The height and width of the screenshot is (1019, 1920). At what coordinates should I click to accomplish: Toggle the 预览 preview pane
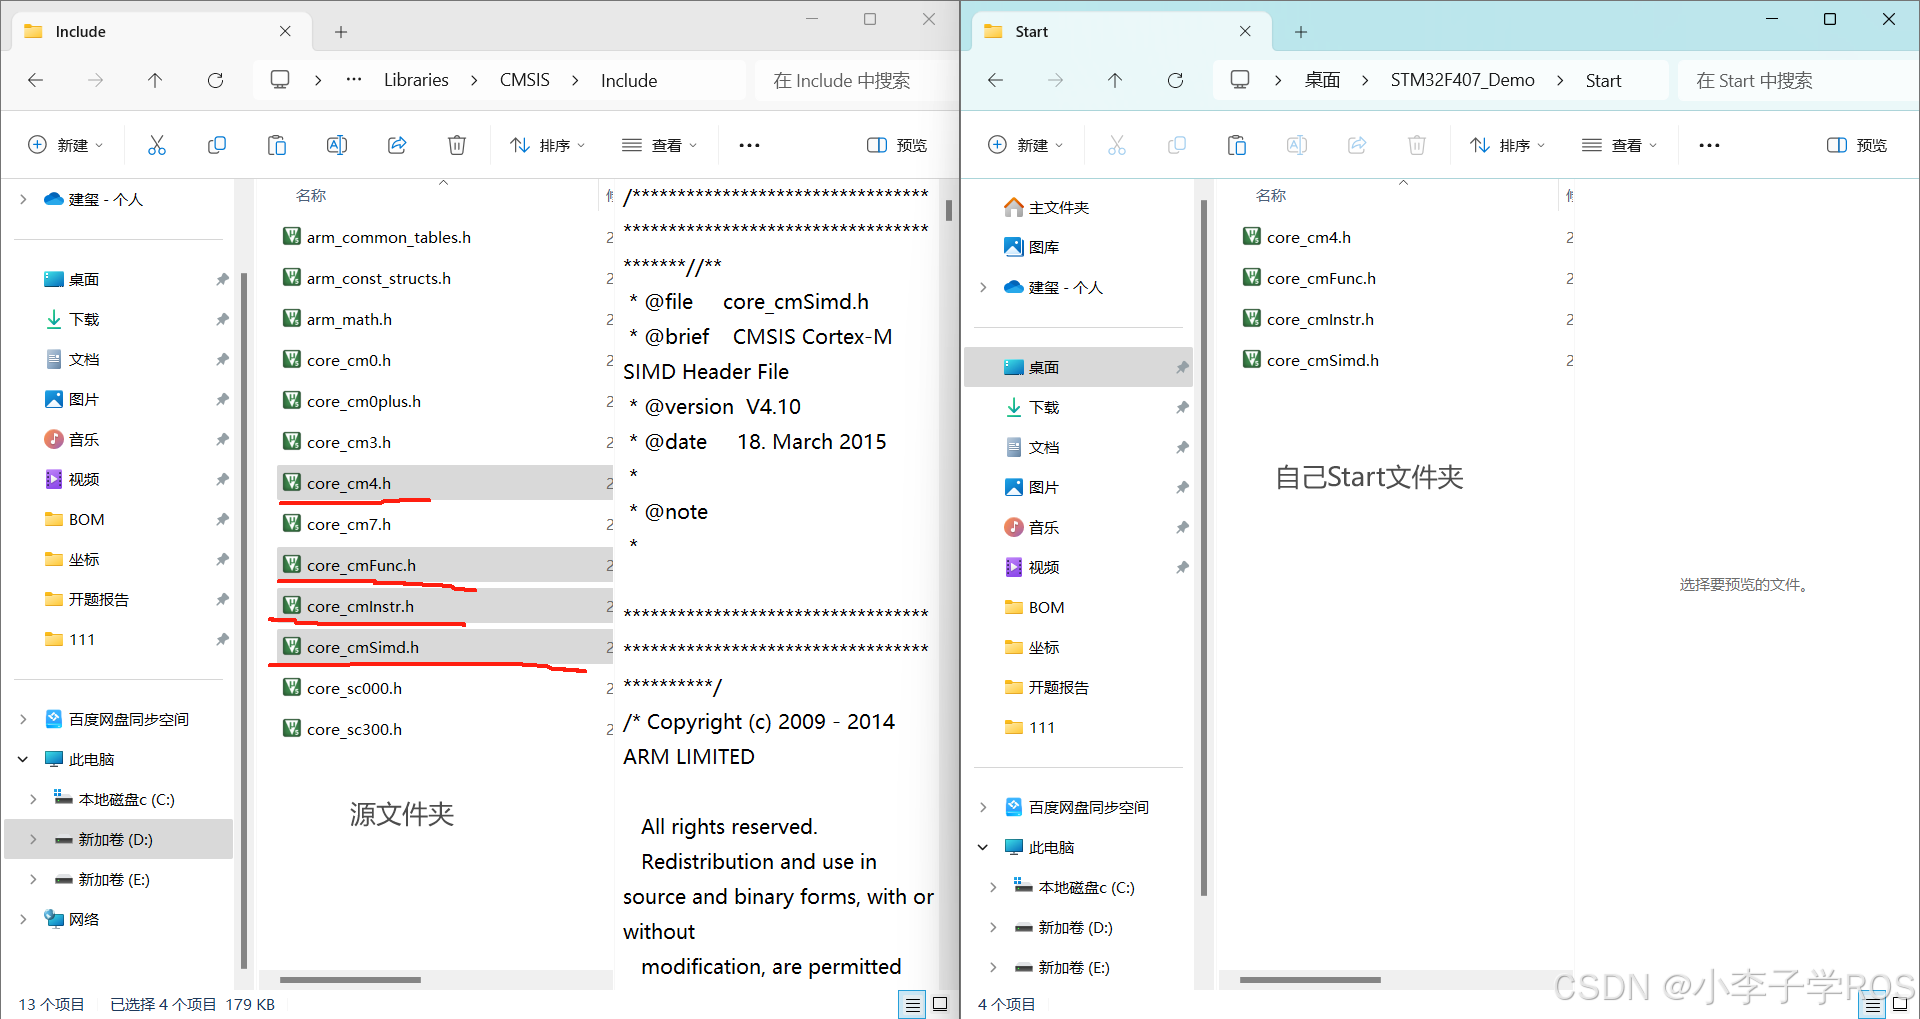[897, 145]
